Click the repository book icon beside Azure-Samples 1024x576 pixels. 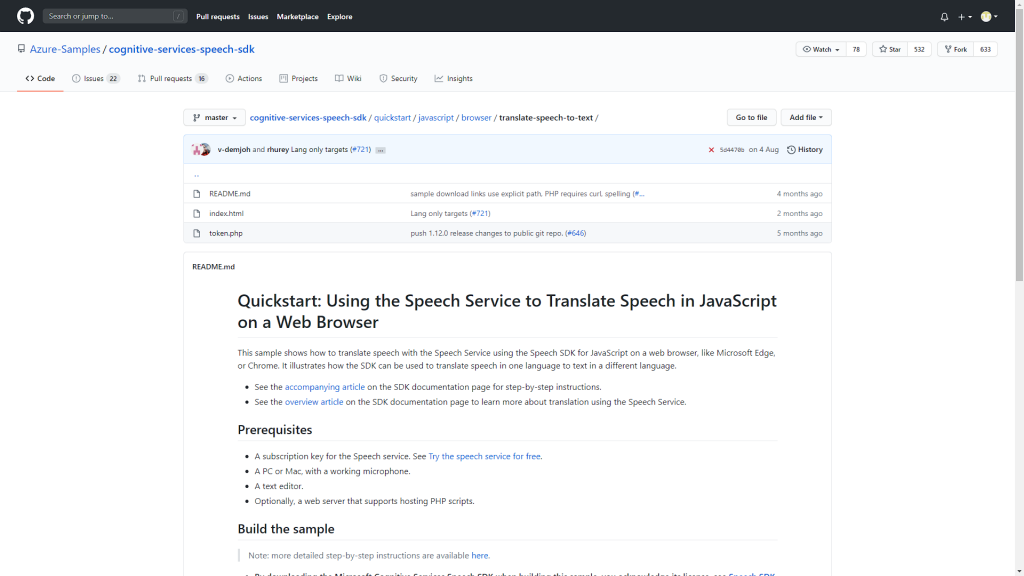(x=22, y=49)
